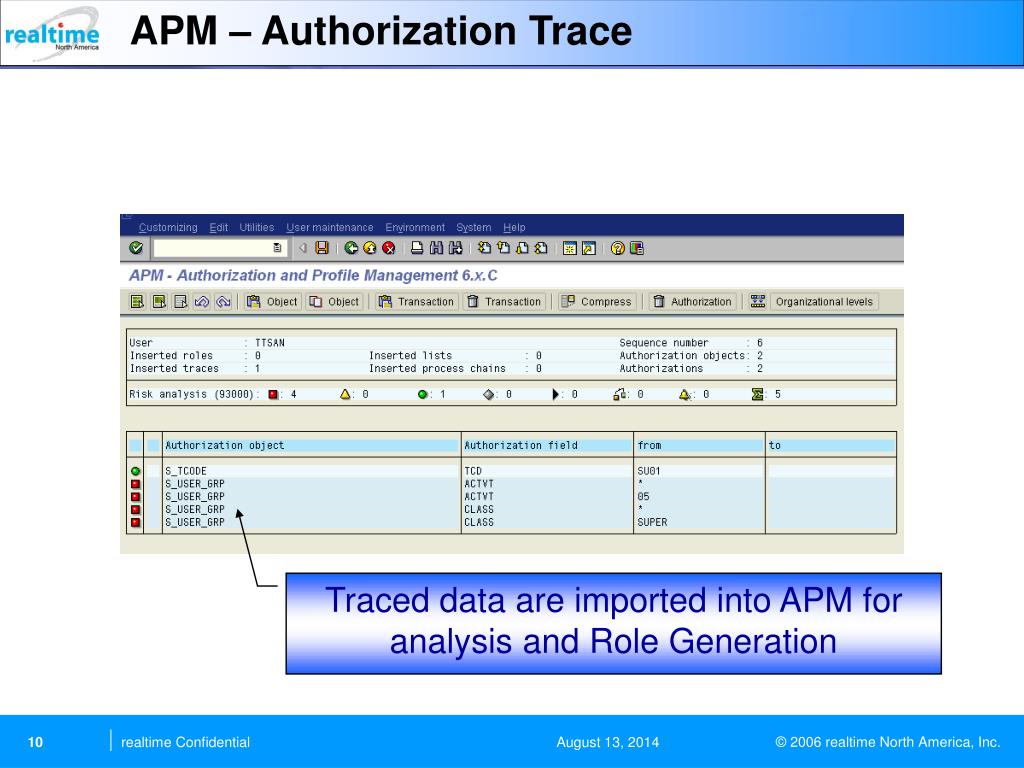Collapse command field using gray triangle

302,248
